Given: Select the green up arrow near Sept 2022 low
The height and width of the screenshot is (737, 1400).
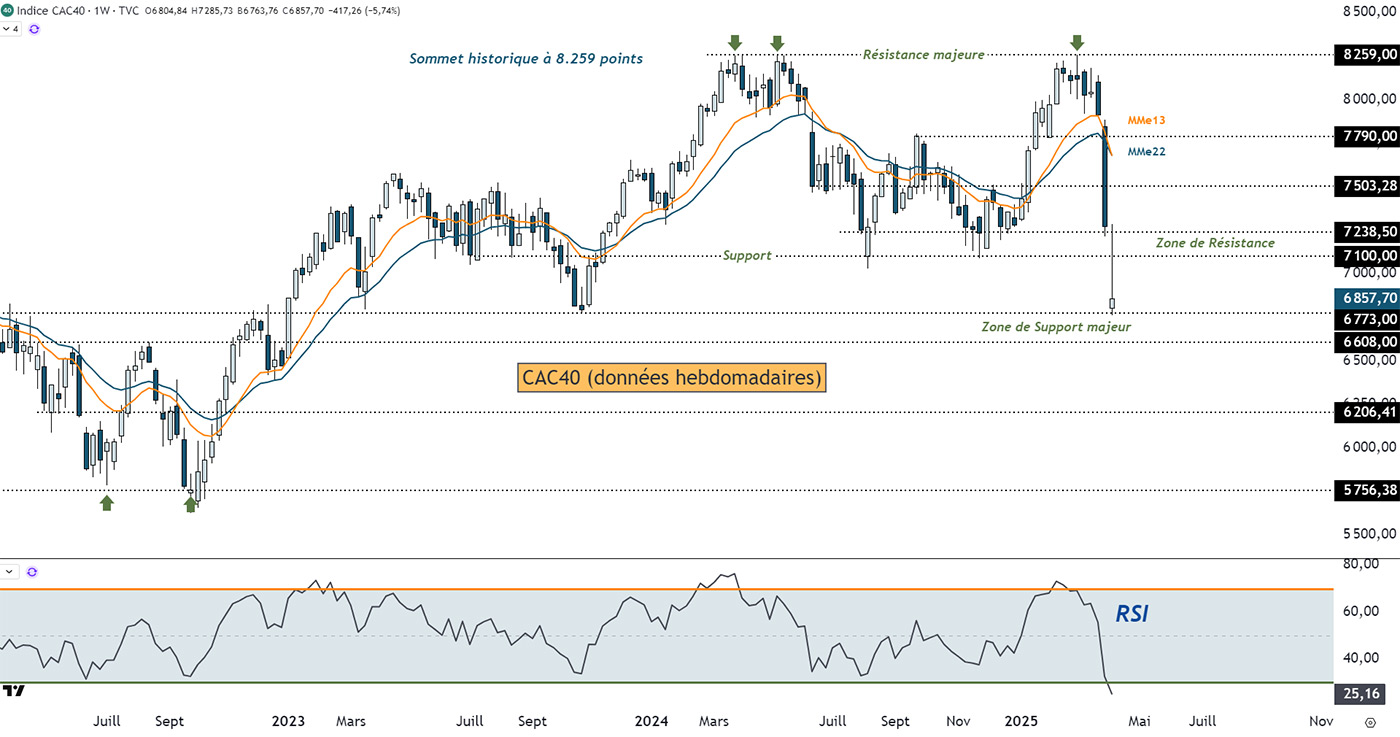Looking at the screenshot, I should coord(190,505).
